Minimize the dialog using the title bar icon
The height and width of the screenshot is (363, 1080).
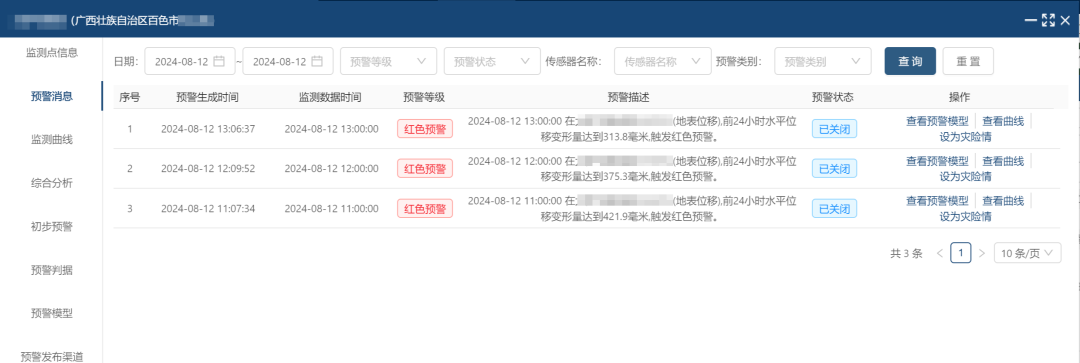pos(1031,20)
